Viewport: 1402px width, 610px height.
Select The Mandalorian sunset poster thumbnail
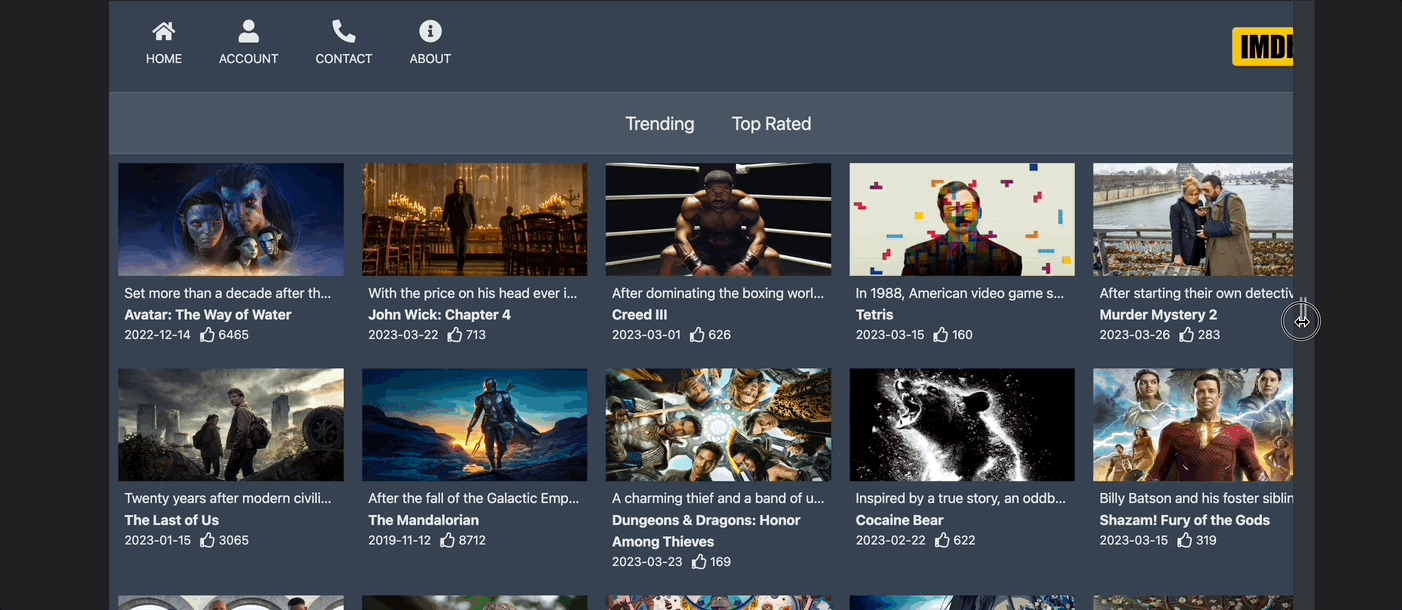click(x=475, y=425)
